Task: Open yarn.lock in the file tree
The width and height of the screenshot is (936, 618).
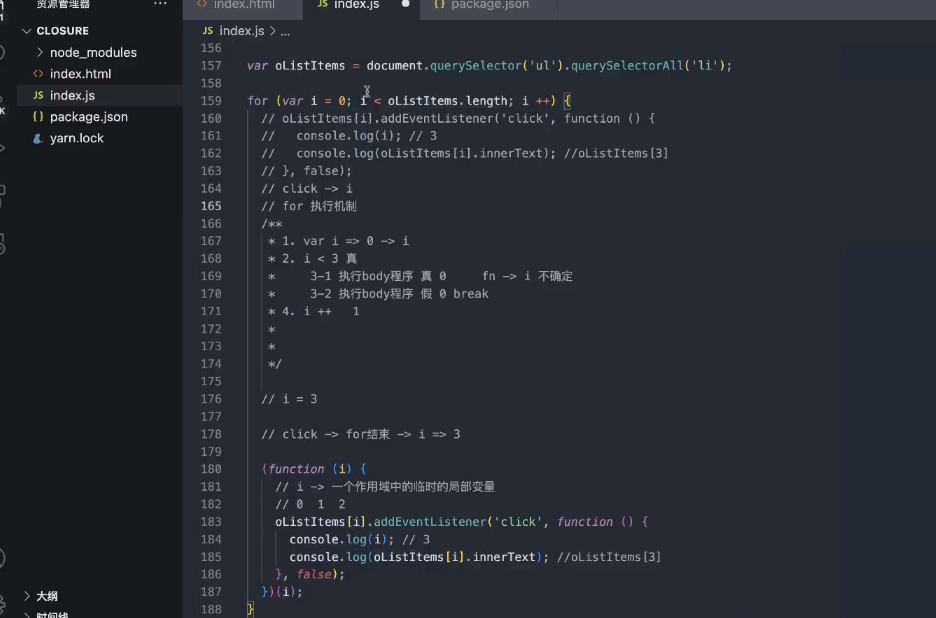Action: tap(76, 139)
